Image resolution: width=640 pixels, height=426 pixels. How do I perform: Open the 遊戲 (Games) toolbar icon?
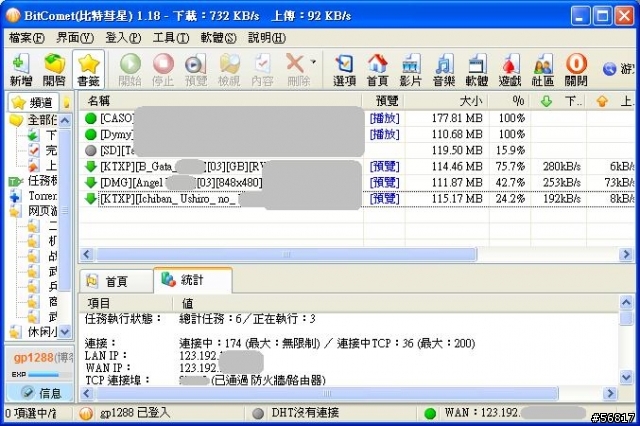point(510,69)
